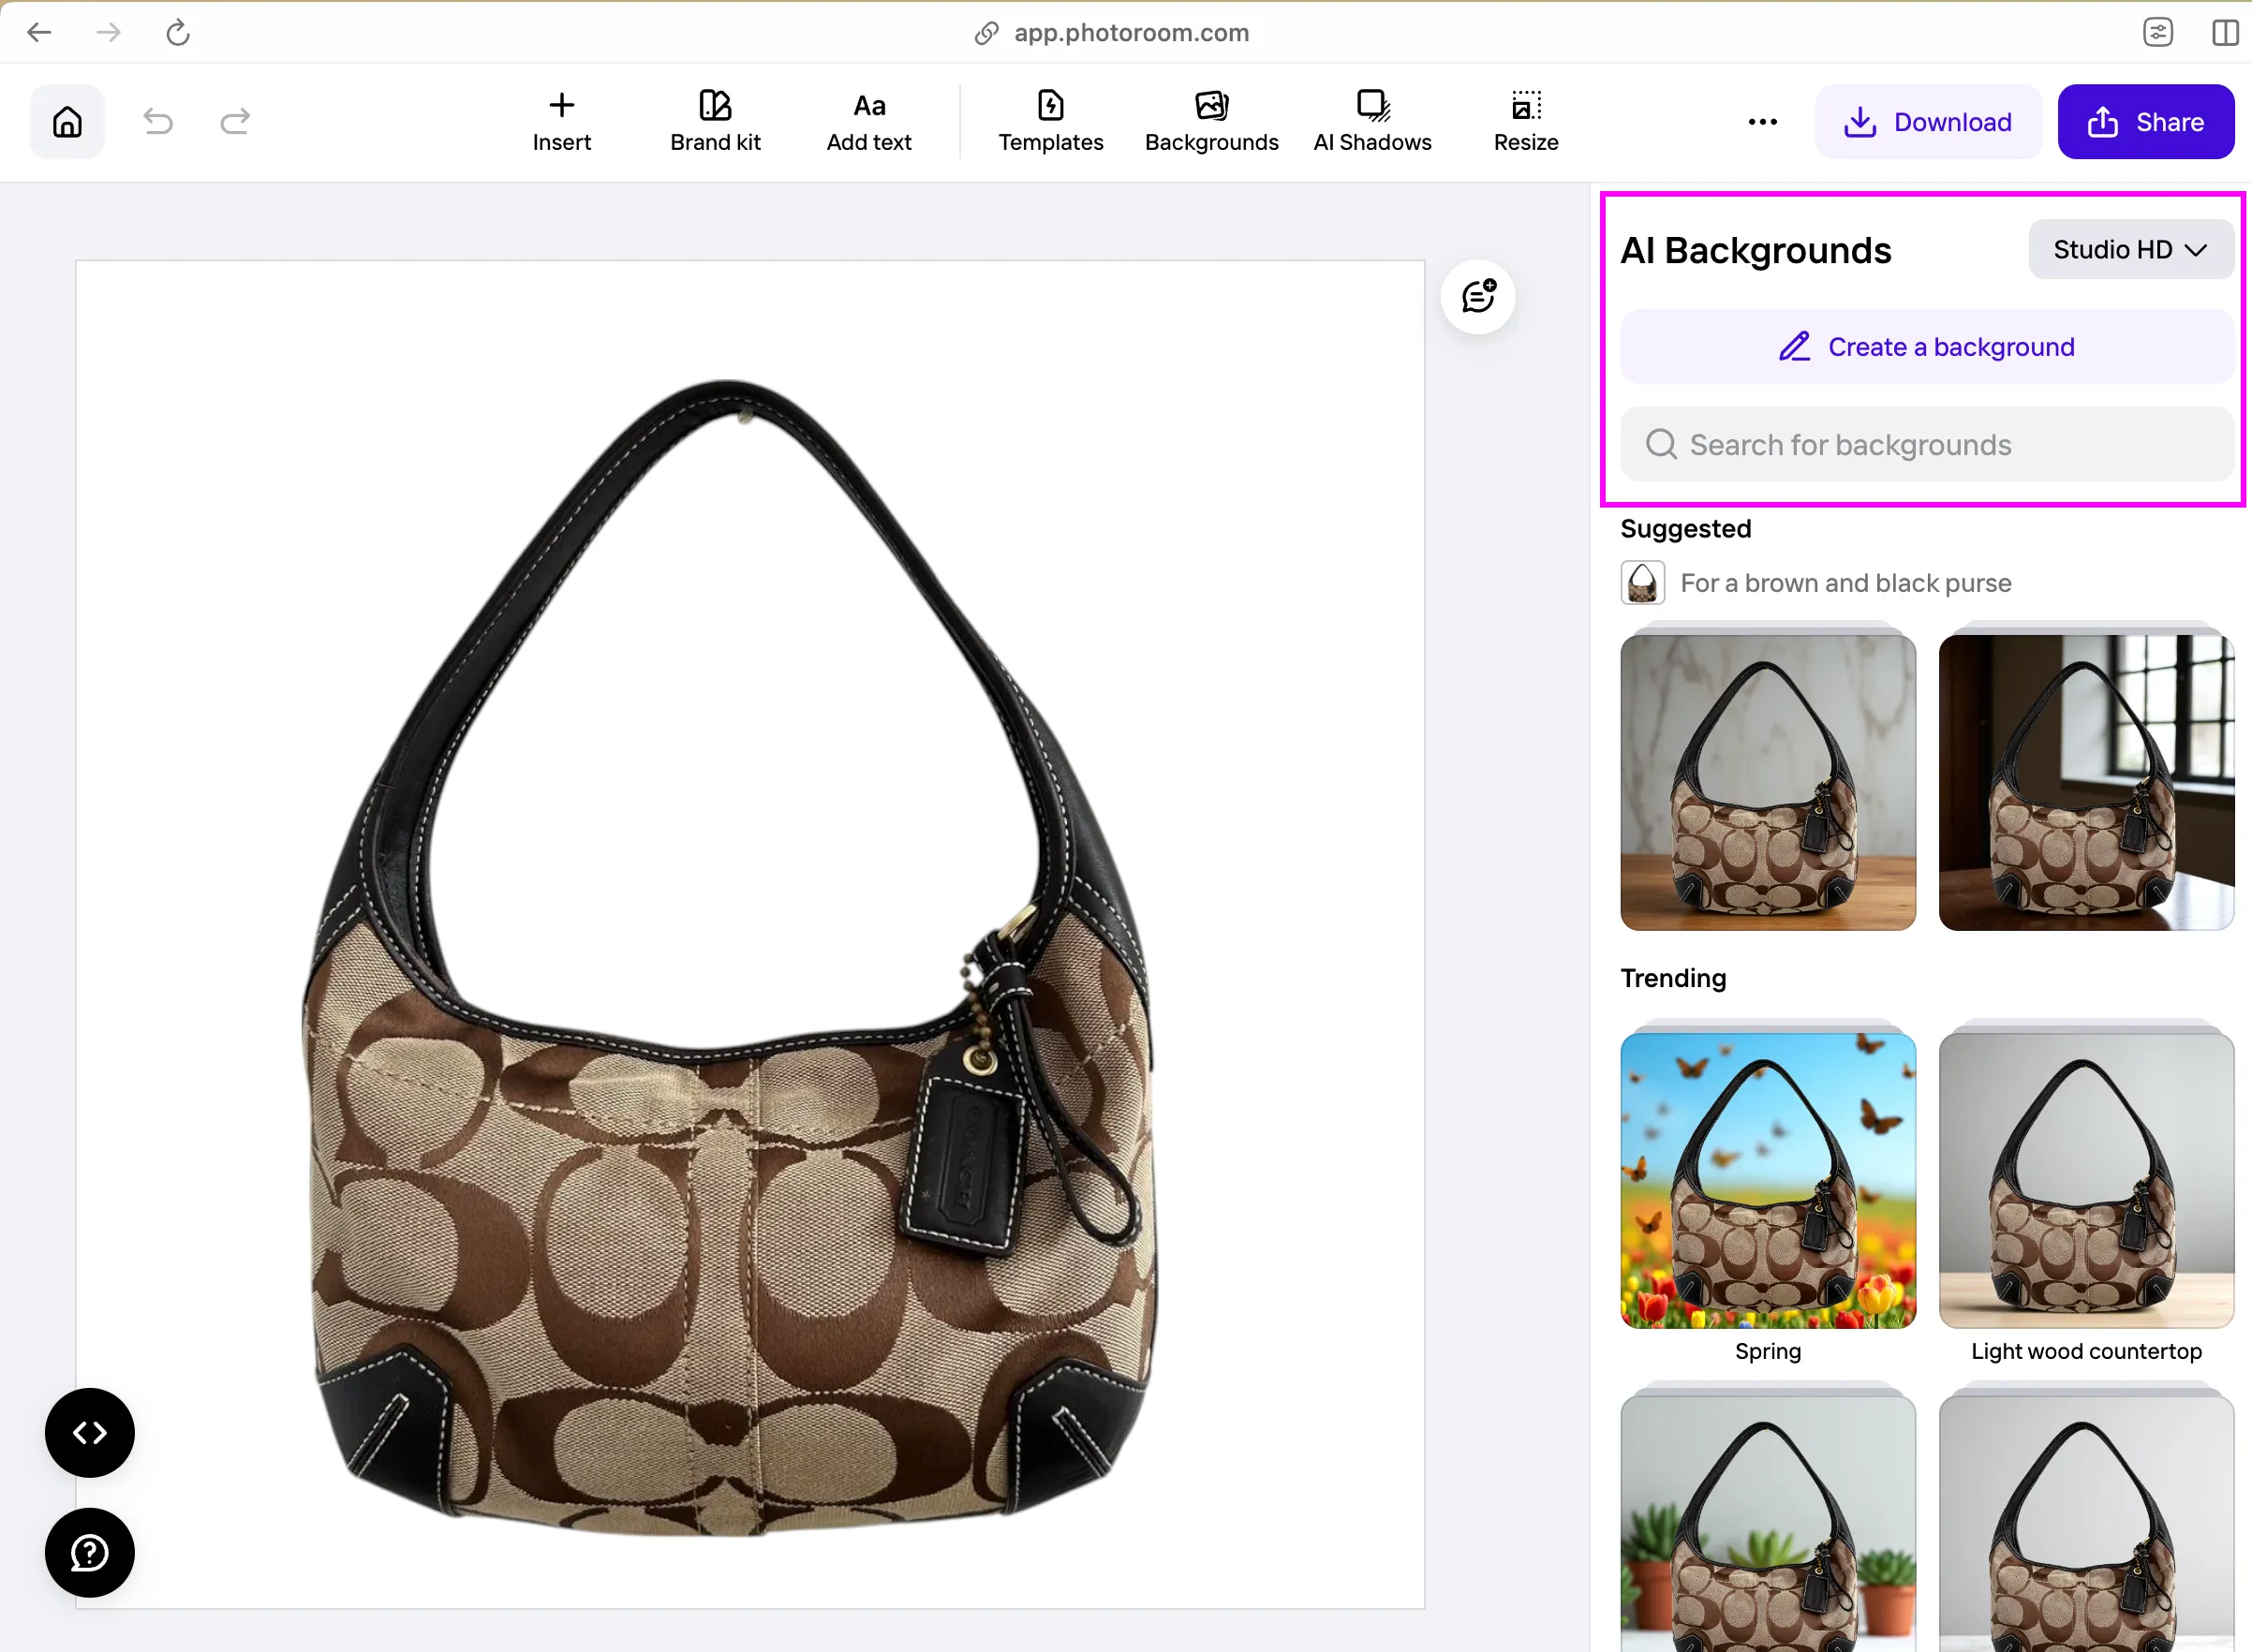Open the Resize tool
The height and width of the screenshot is (1652, 2252).
coord(1526,122)
